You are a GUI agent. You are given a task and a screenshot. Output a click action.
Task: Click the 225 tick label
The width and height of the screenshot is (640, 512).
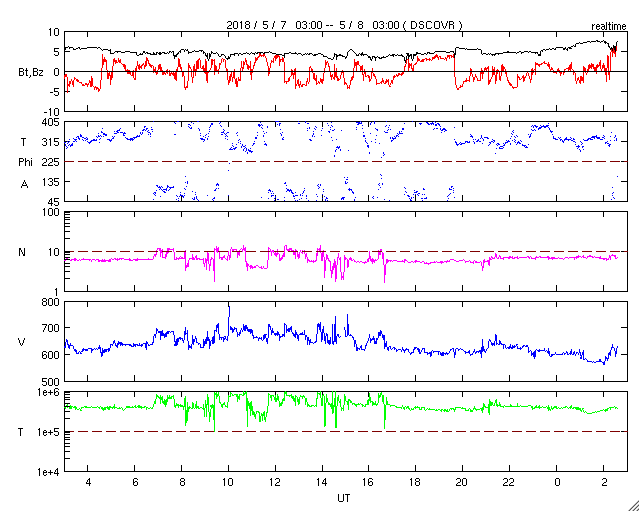pos(51,162)
